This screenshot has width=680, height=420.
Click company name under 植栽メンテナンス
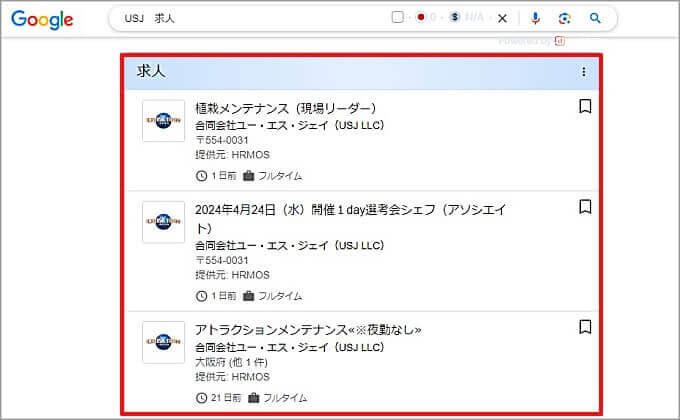[290, 125]
